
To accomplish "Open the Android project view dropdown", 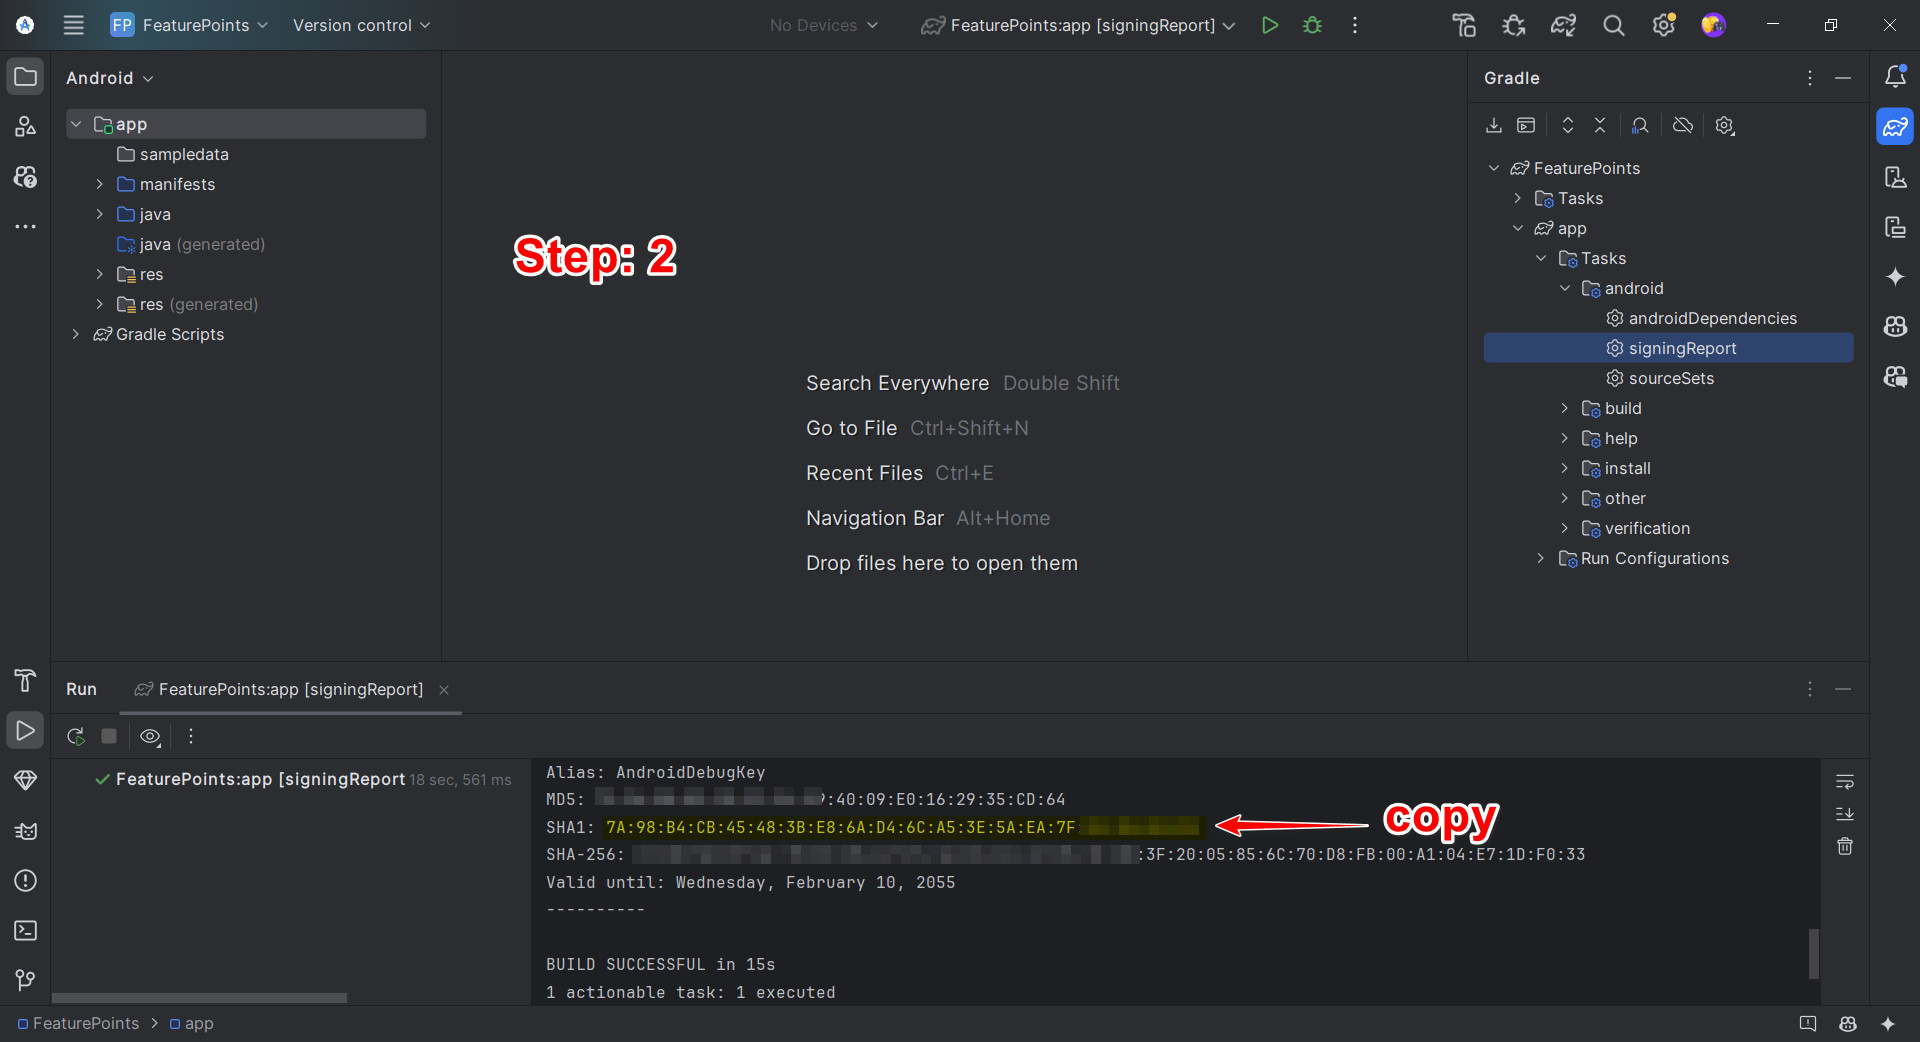I will pos(109,78).
